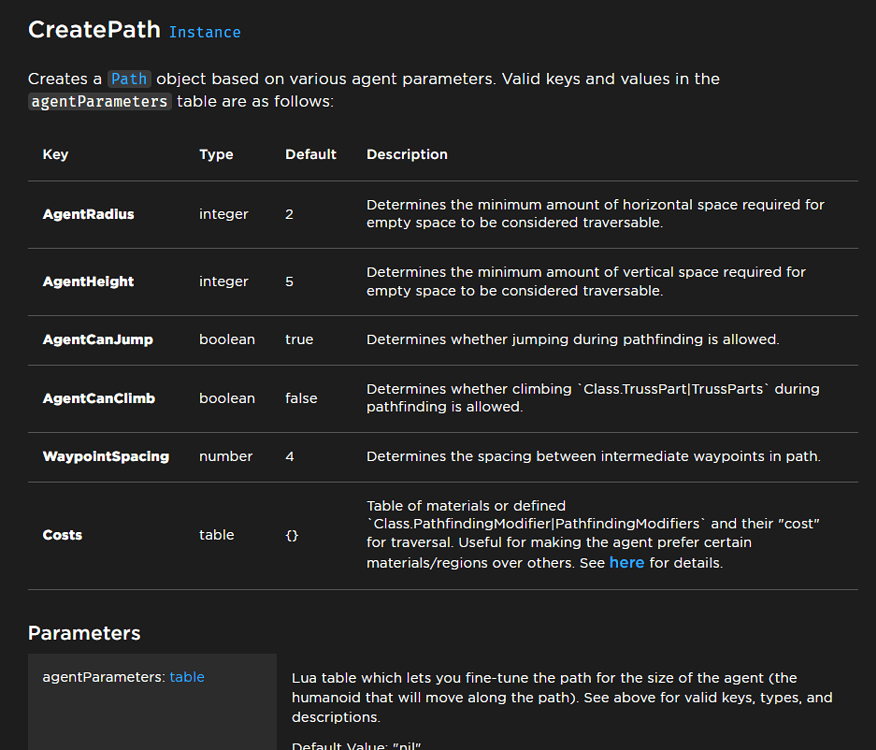Click the Costs key name
The width and height of the screenshot is (876, 750).
(62, 535)
